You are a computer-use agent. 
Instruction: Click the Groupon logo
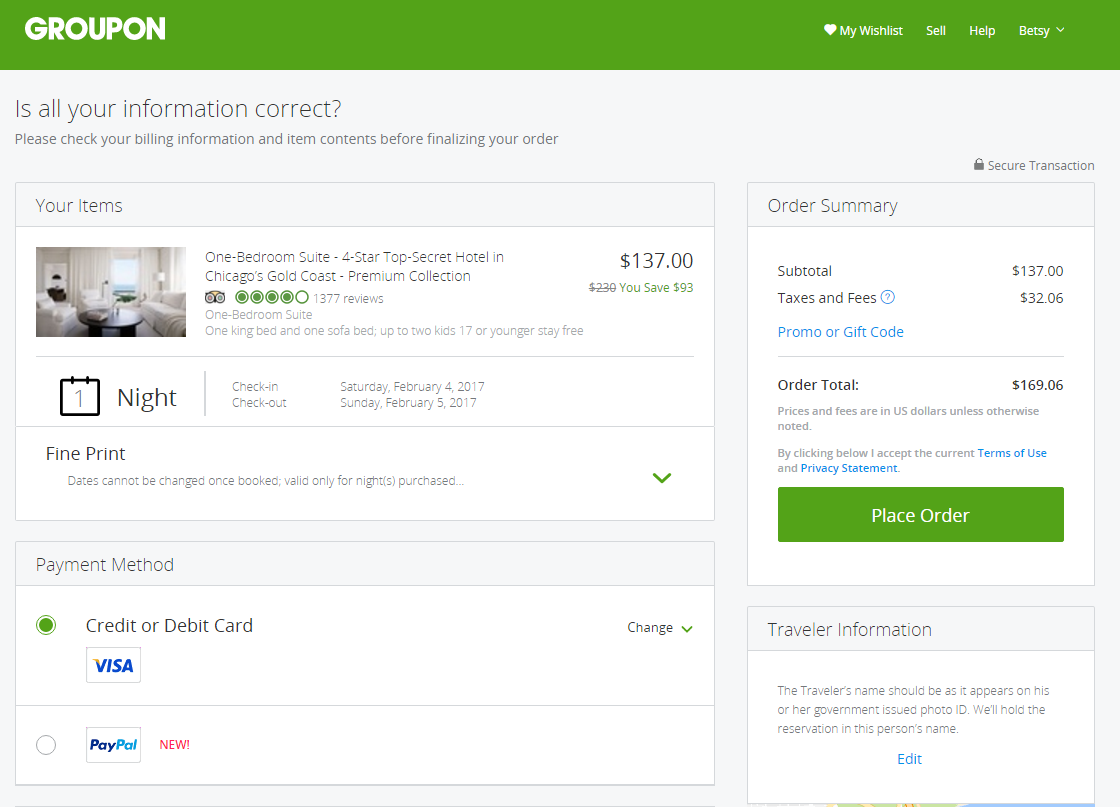click(96, 29)
